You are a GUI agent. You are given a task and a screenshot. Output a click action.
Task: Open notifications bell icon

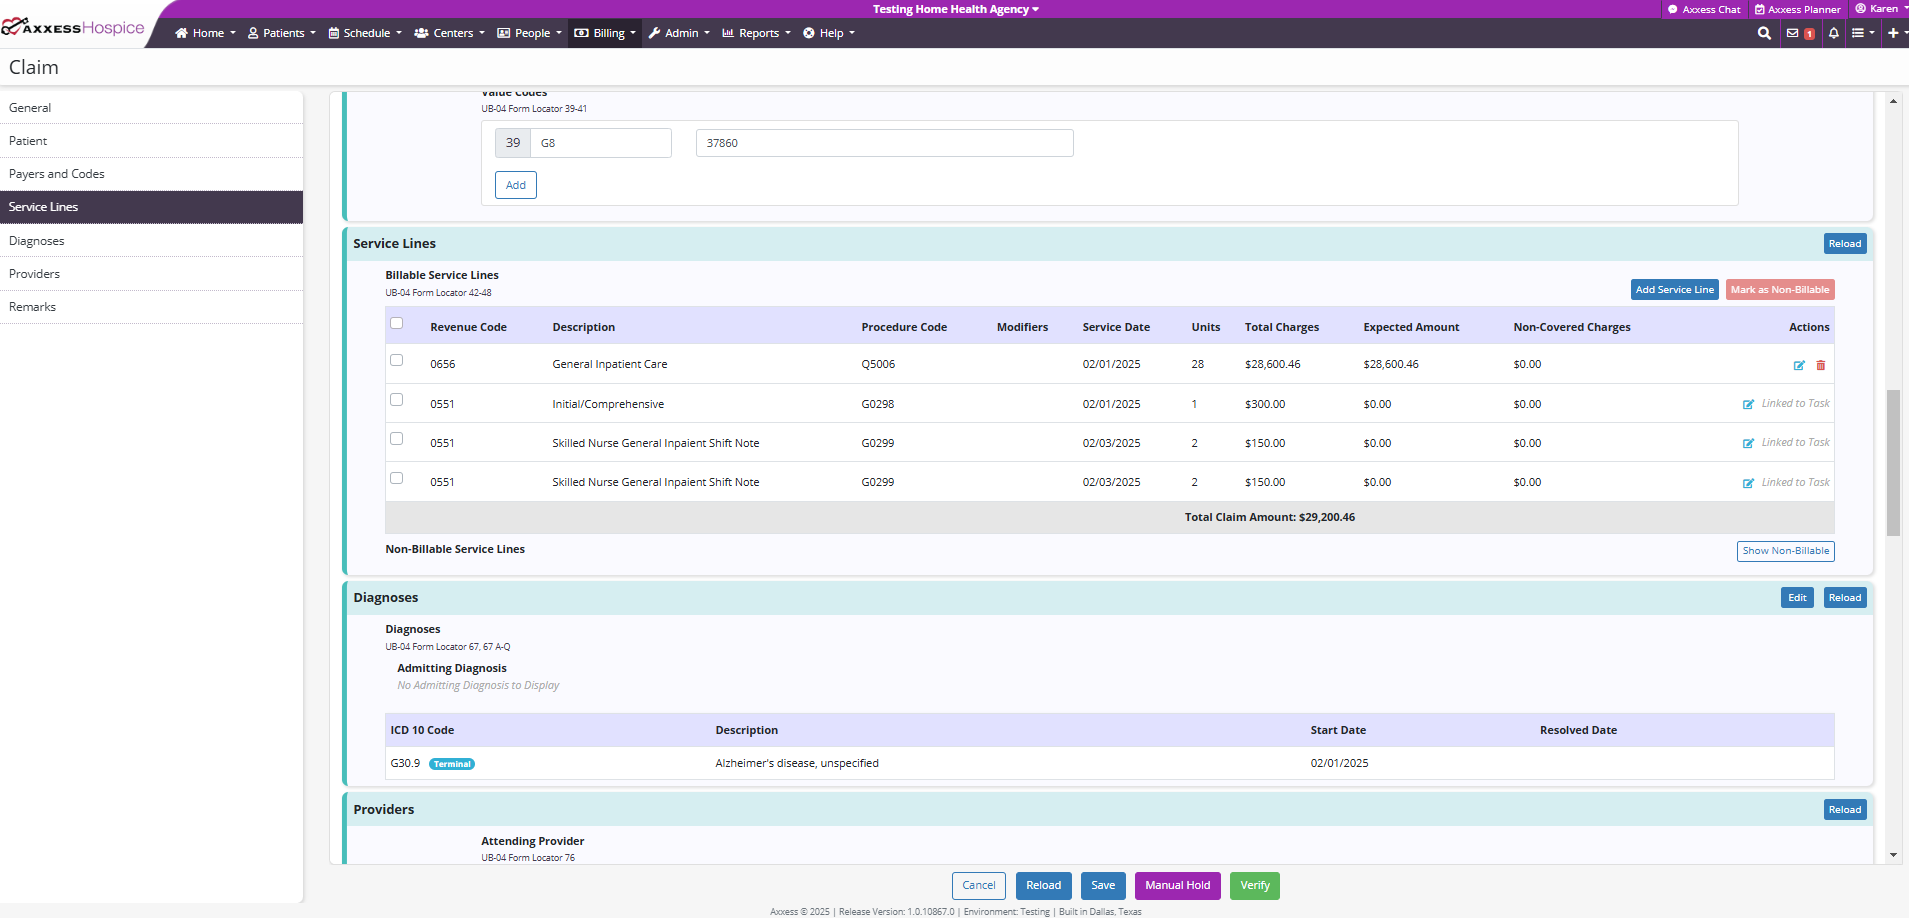1833,33
